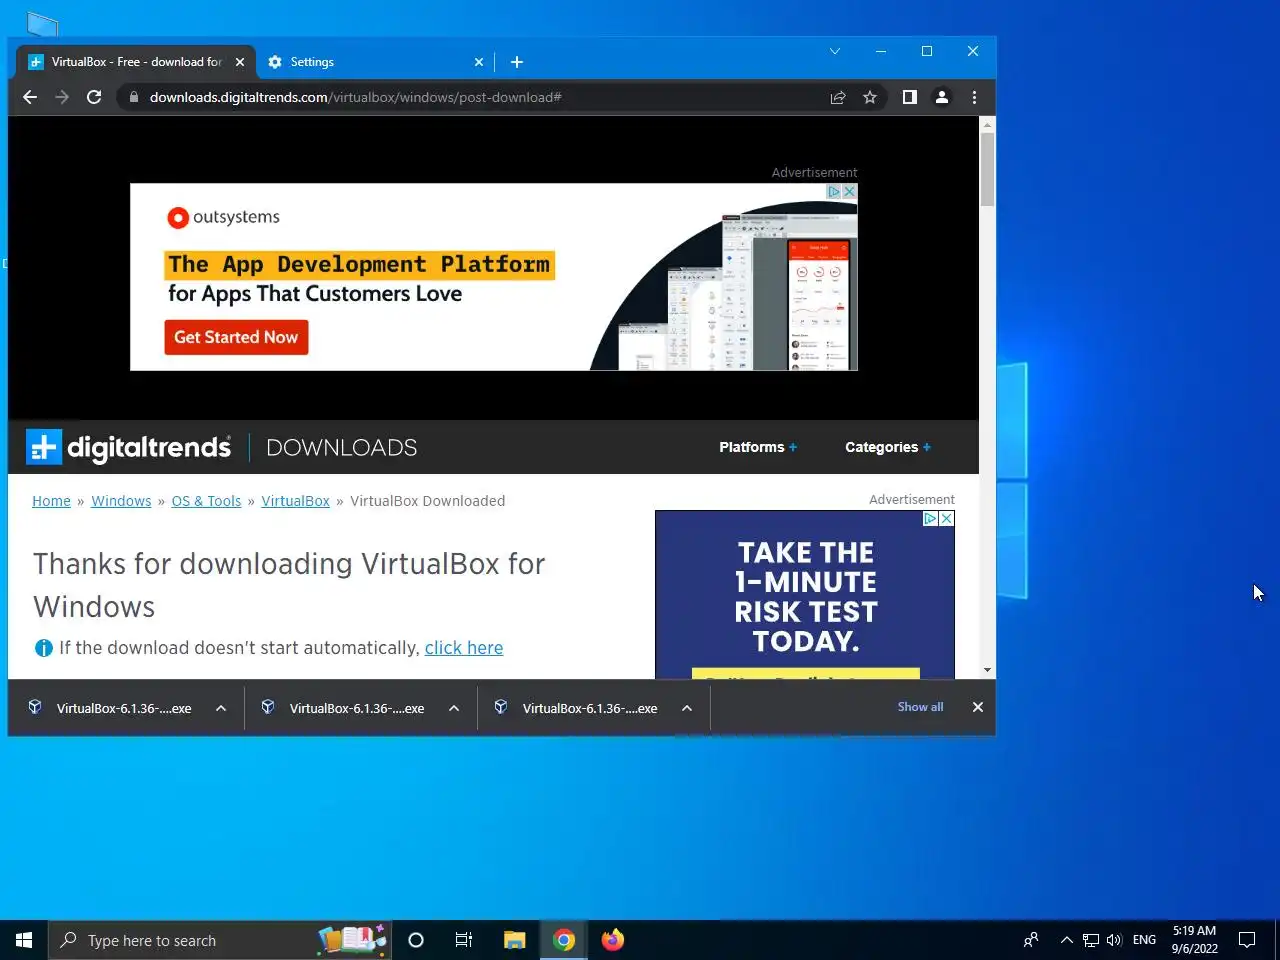Open the People taskbar icon
Image resolution: width=1280 pixels, height=960 pixels.
point(1031,940)
